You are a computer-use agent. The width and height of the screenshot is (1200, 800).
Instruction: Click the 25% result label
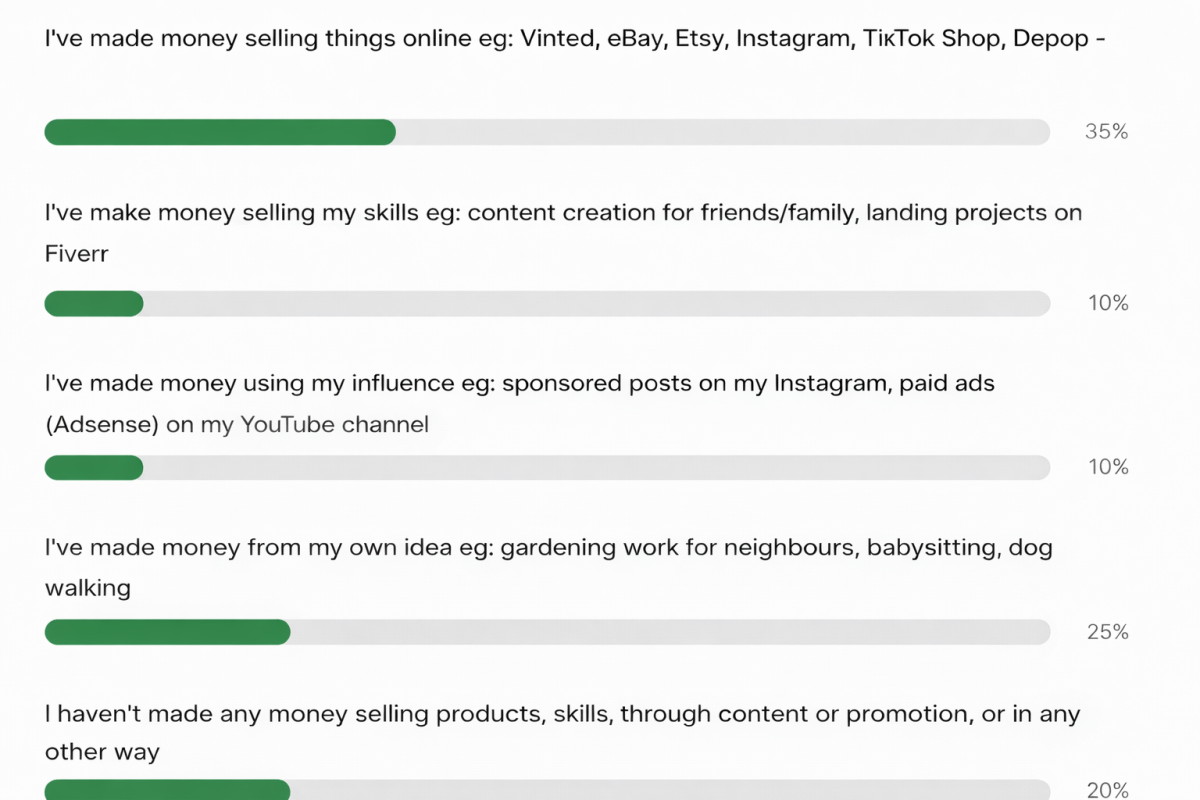pos(1107,632)
